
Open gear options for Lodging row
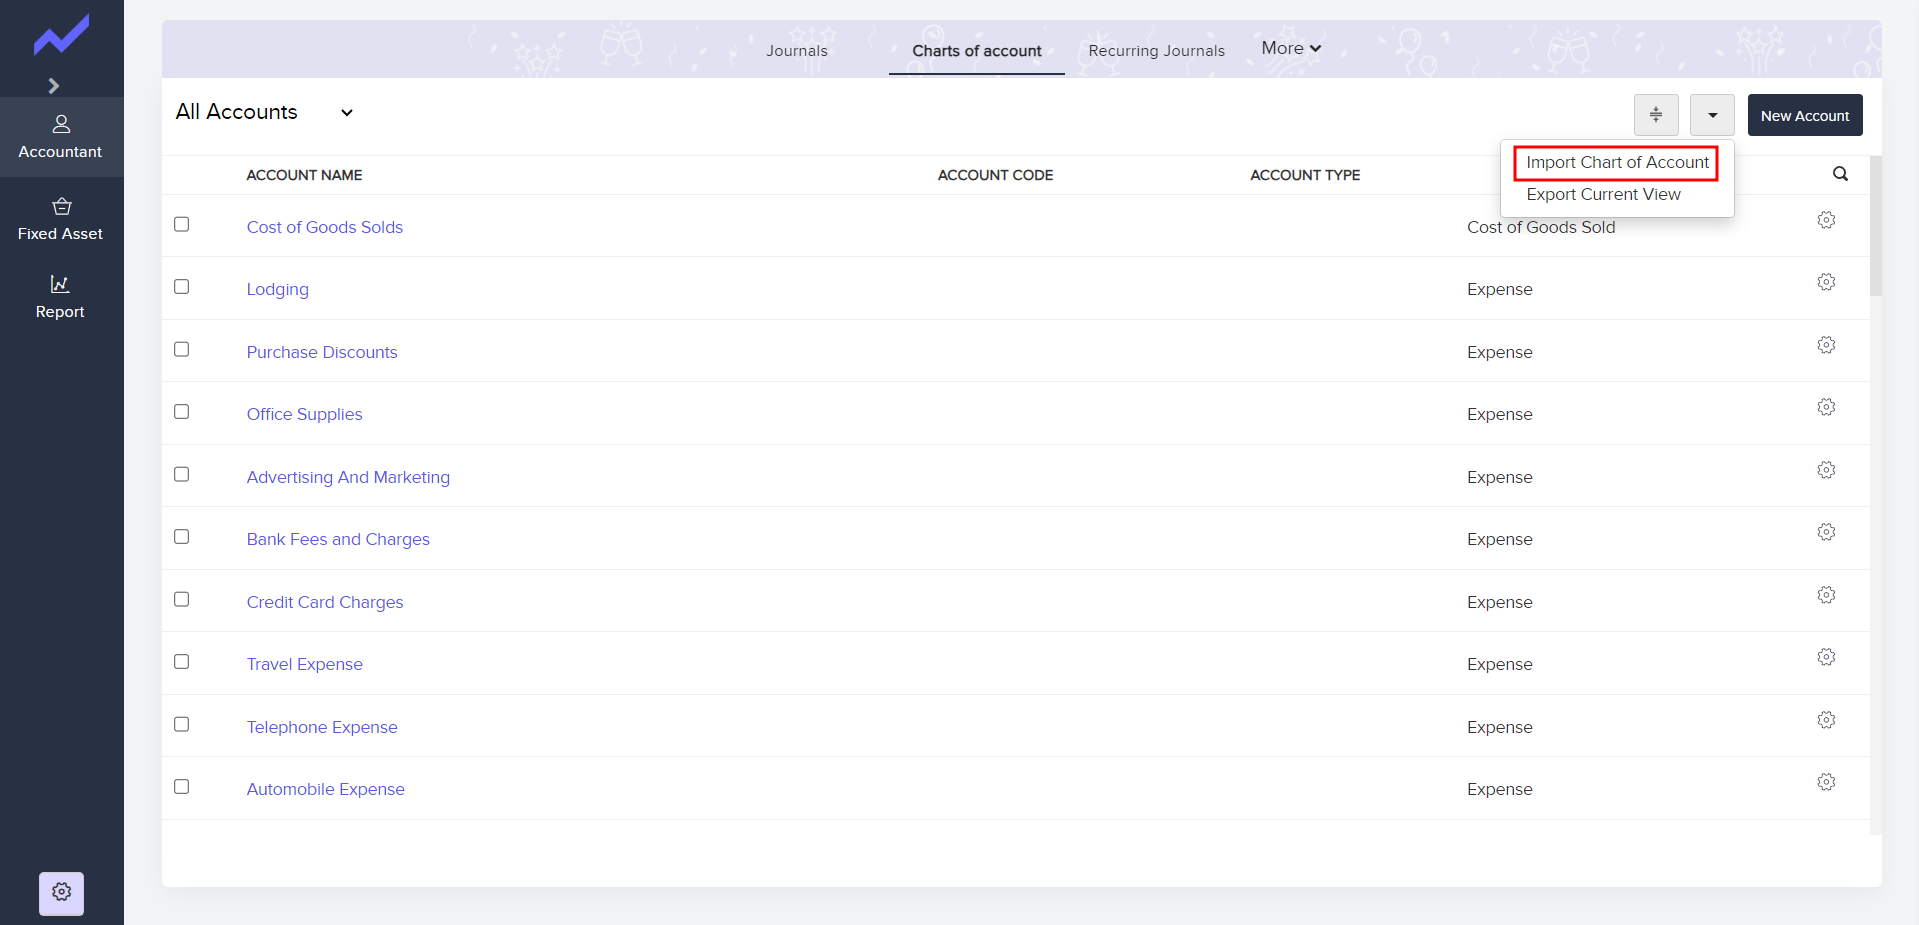pyautogui.click(x=1826, y=282)
